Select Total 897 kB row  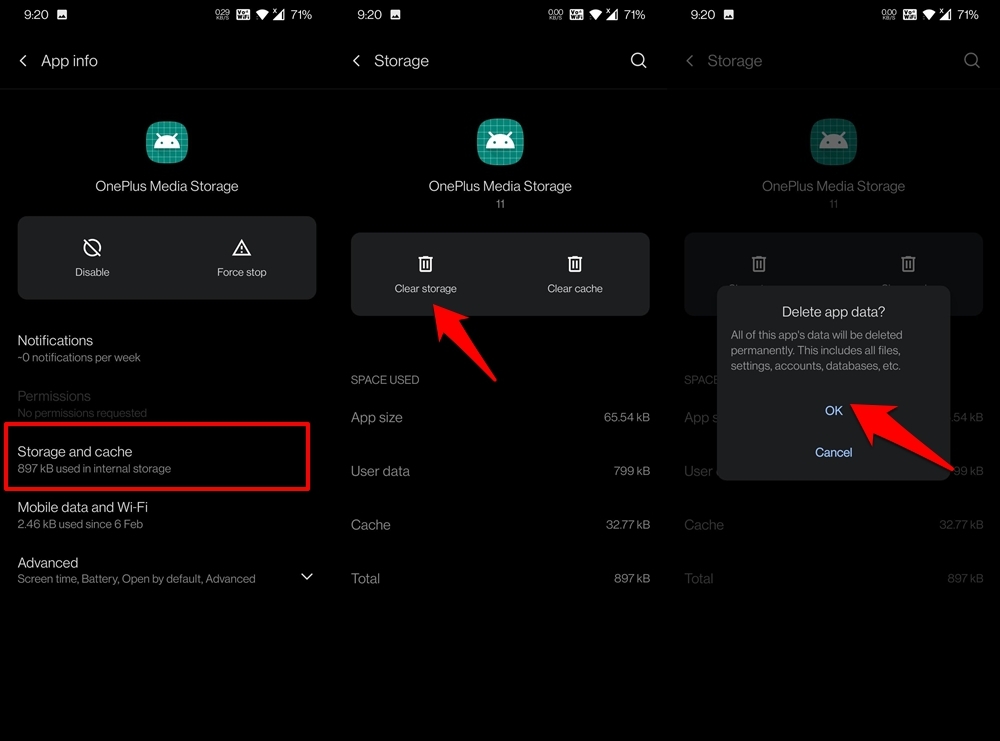point(500,578)
